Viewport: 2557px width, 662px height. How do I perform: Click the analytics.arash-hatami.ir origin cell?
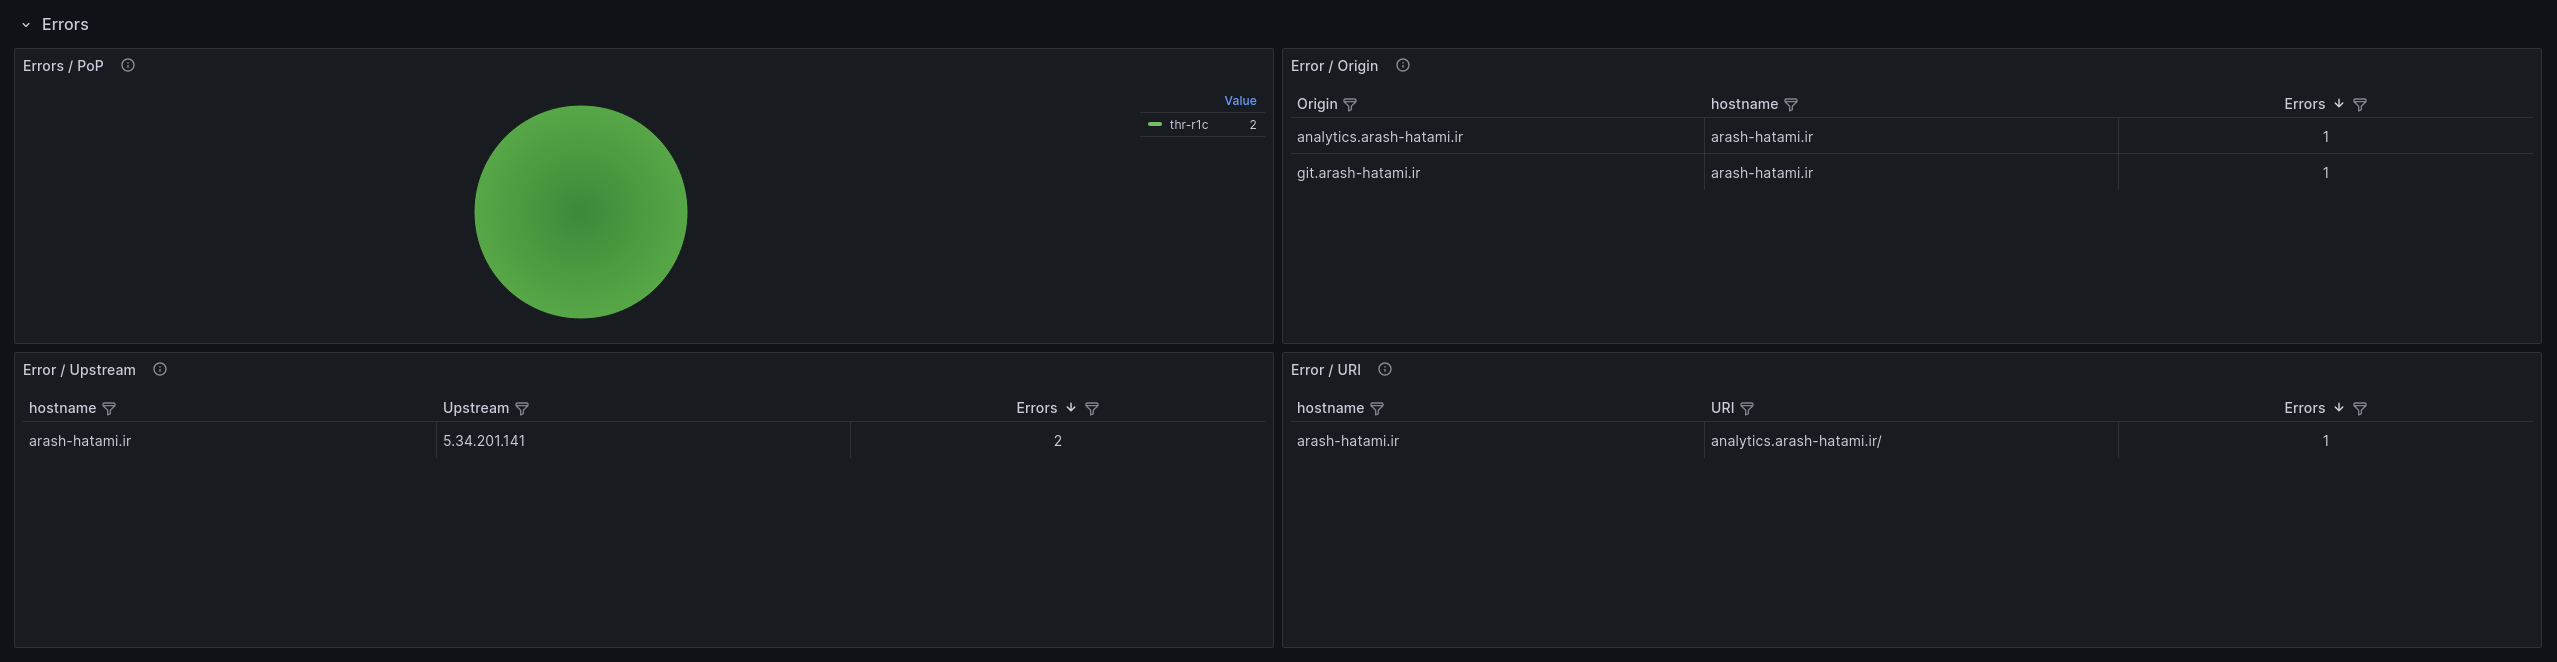tap(1379, 137)
